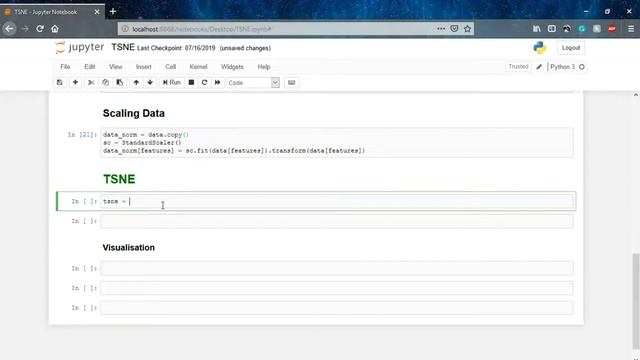
Task: Click browser forward button
Action: 25,29
